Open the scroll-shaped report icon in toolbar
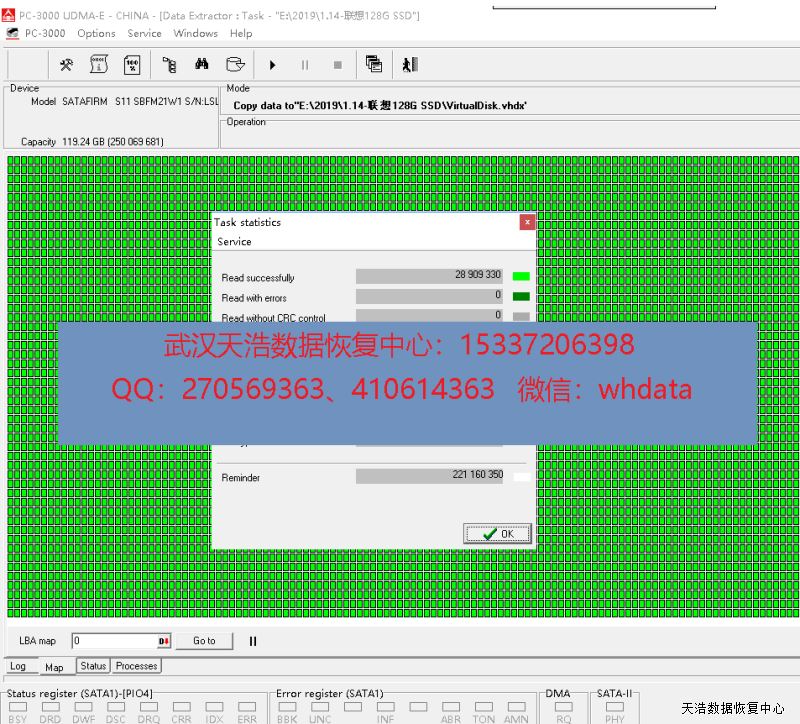The height and width of the screenshot is (724, 800). (x=99, y=65)
